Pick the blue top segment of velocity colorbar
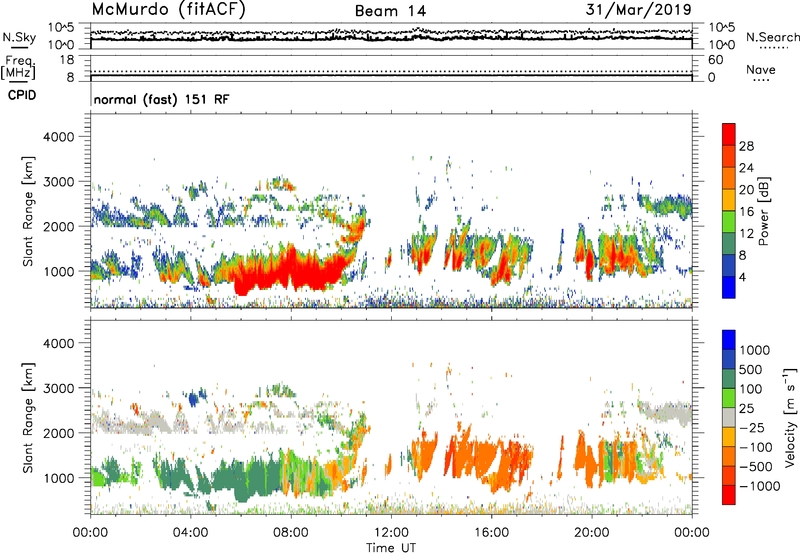Screen dimensions: 800x554 [729, 340]
